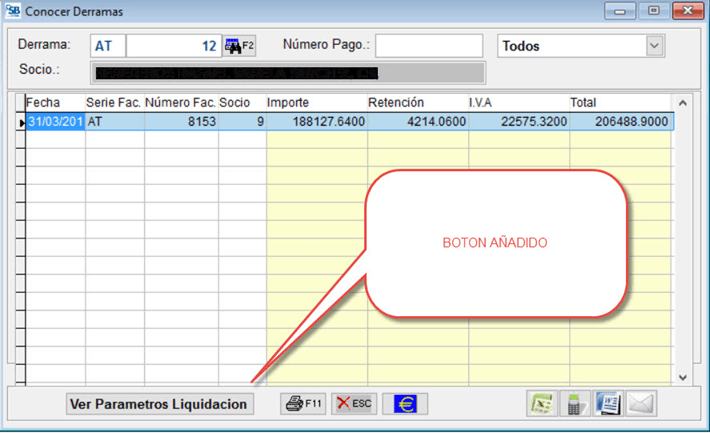Select the I.V.A cell 22575.3200
The width and height of the screenshot is (710, 433).
tap(519, 121)
